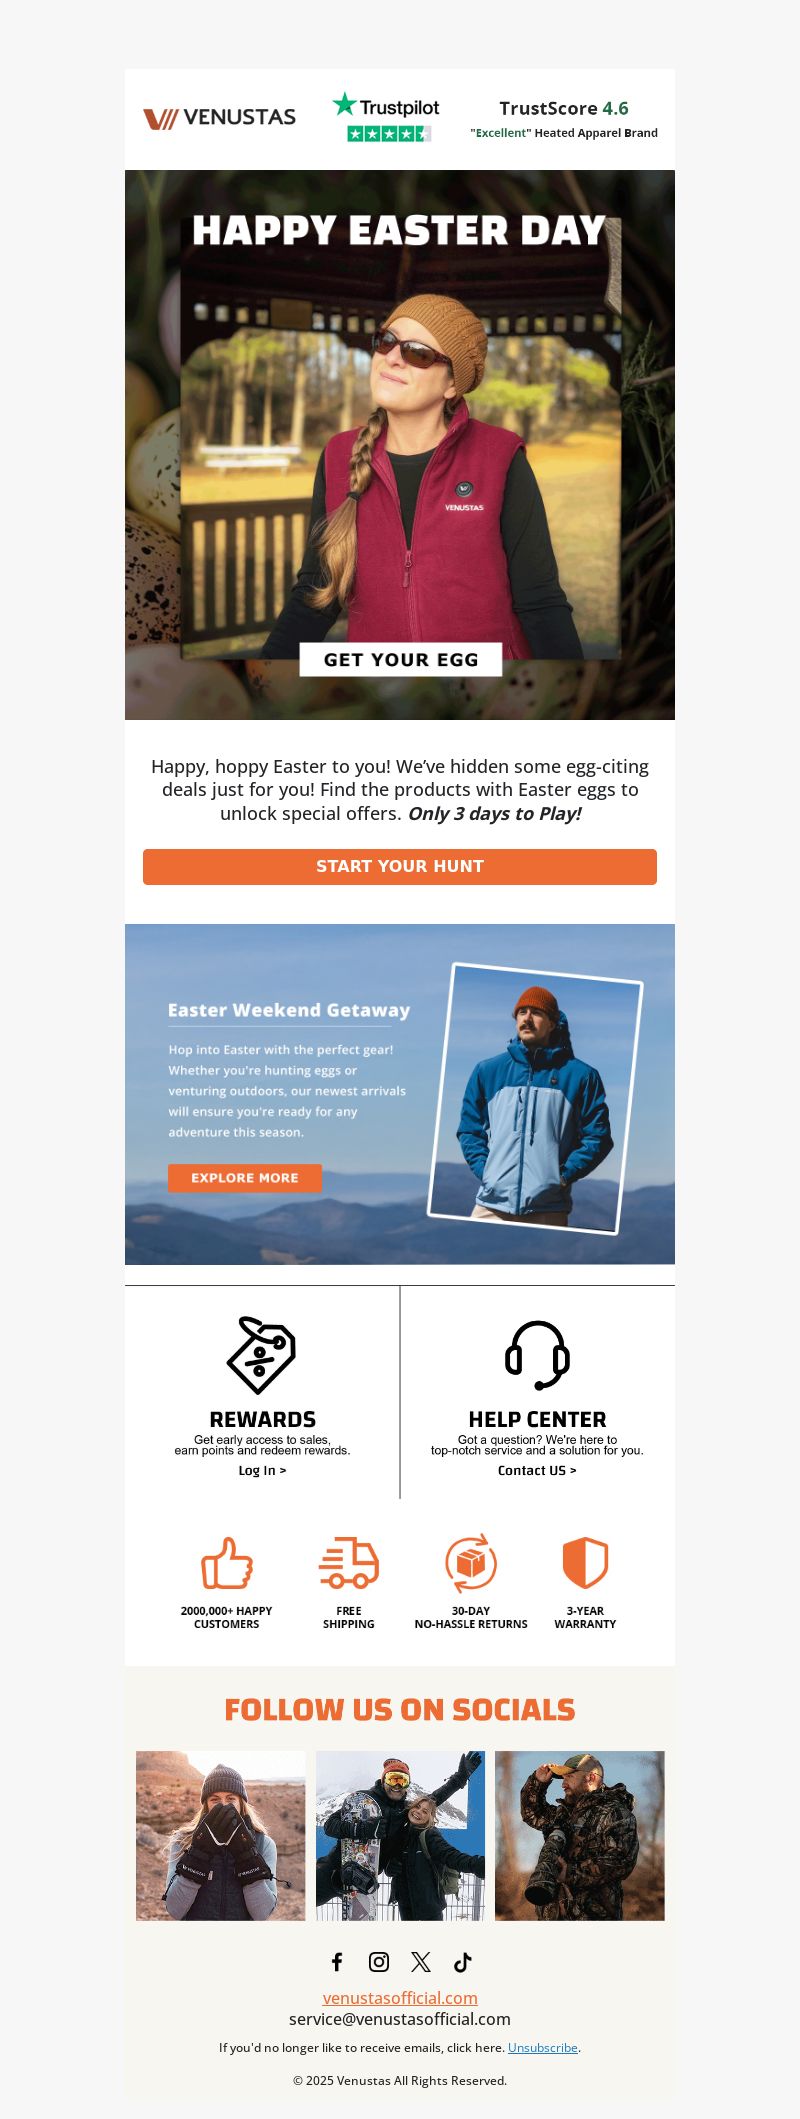The image size is (800, 2119).
Task: Click the Help Center headset icon
Action: coord(537,1355)
